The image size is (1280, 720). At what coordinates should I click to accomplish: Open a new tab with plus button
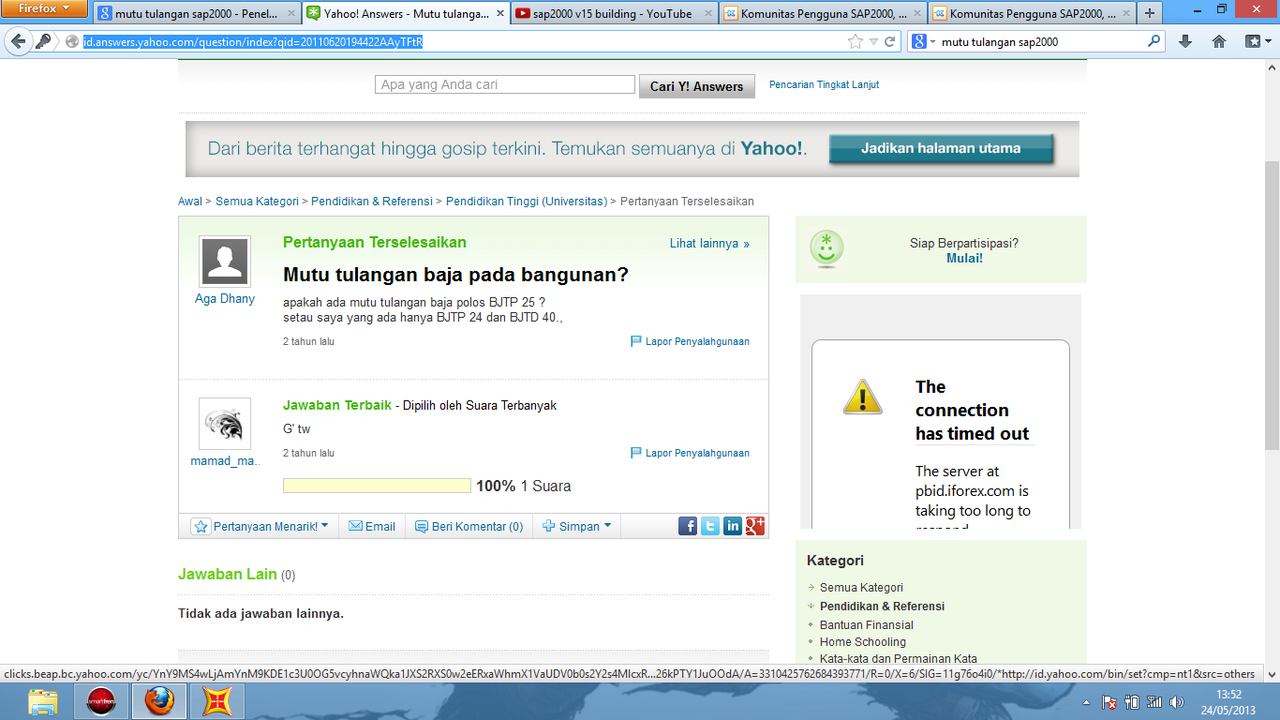pos(1150,14)
